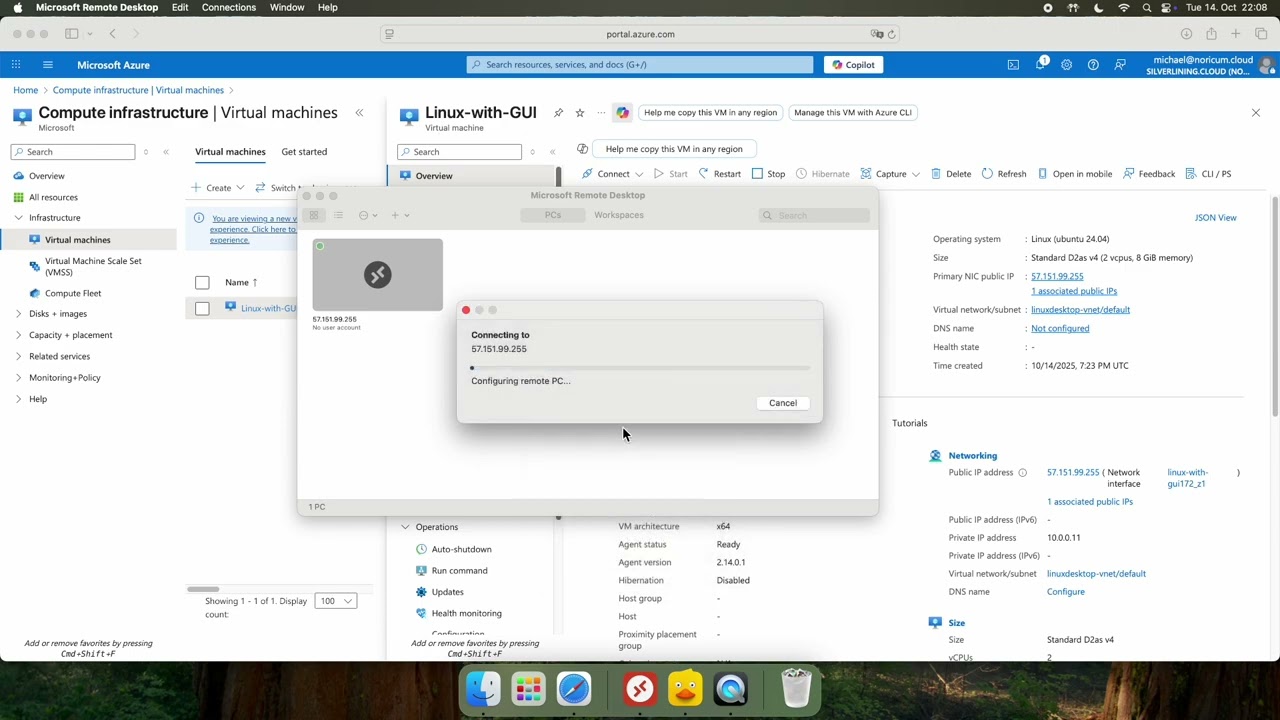Open Cloud Shell from Azure header

(1013, 65)
